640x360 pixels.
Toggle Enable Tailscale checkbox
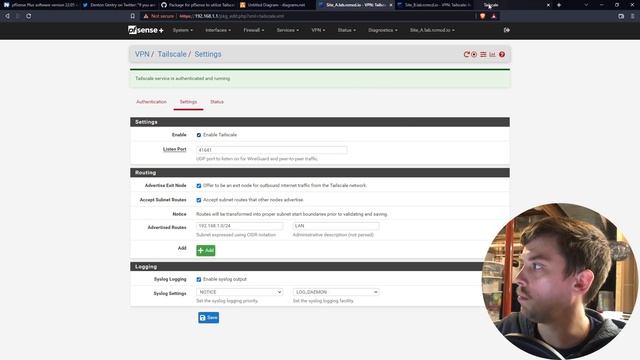point(199,135)
